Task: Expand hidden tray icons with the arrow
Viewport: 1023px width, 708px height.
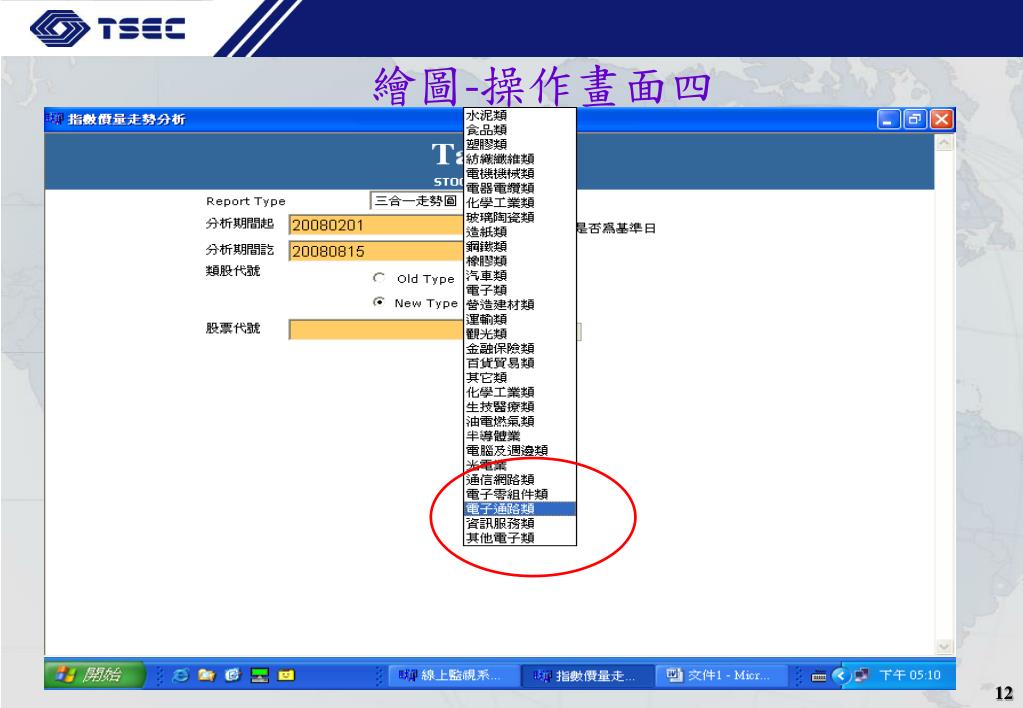Action: (x=841, y=675)
